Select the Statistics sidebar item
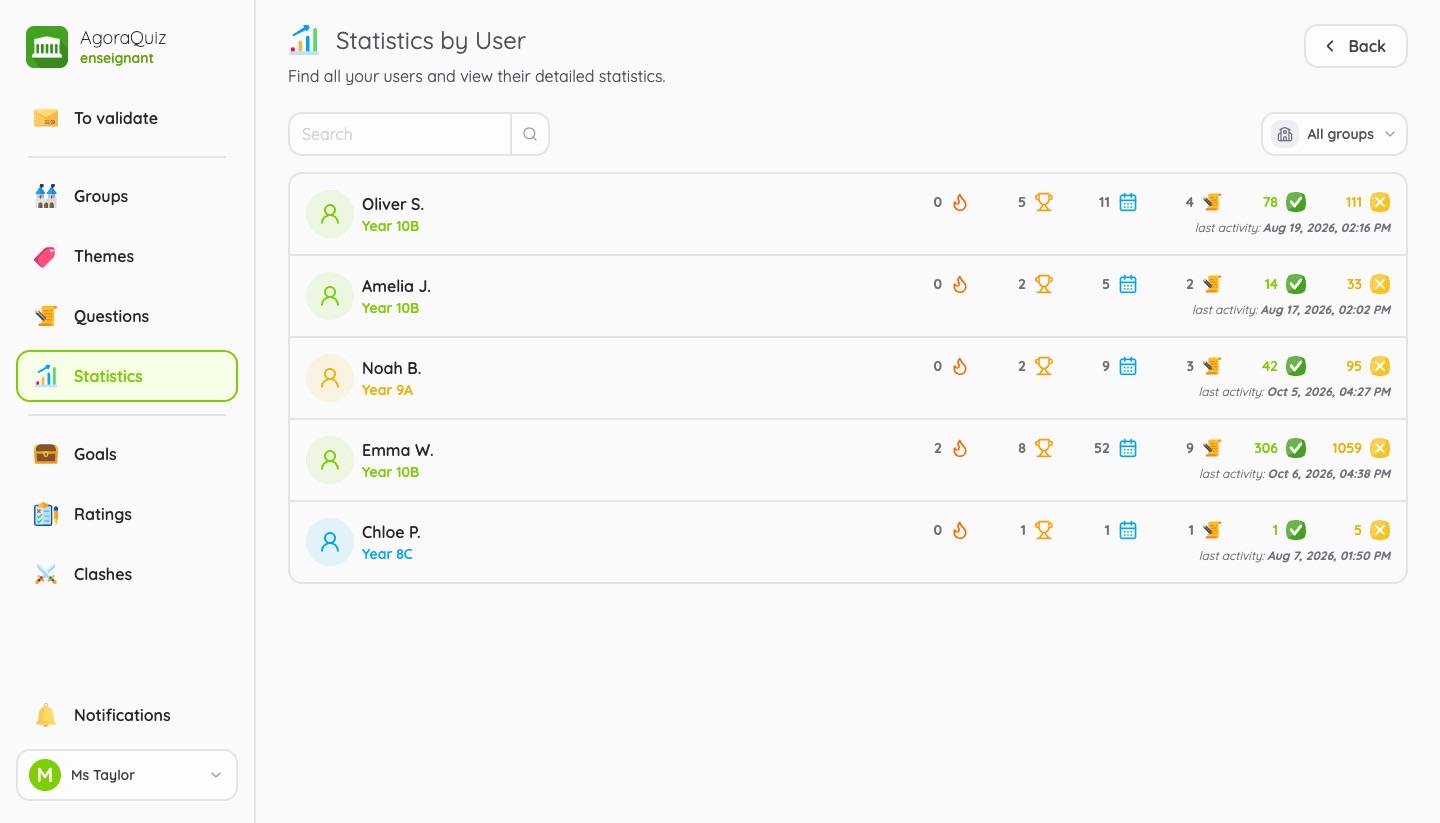 (127, 376)
